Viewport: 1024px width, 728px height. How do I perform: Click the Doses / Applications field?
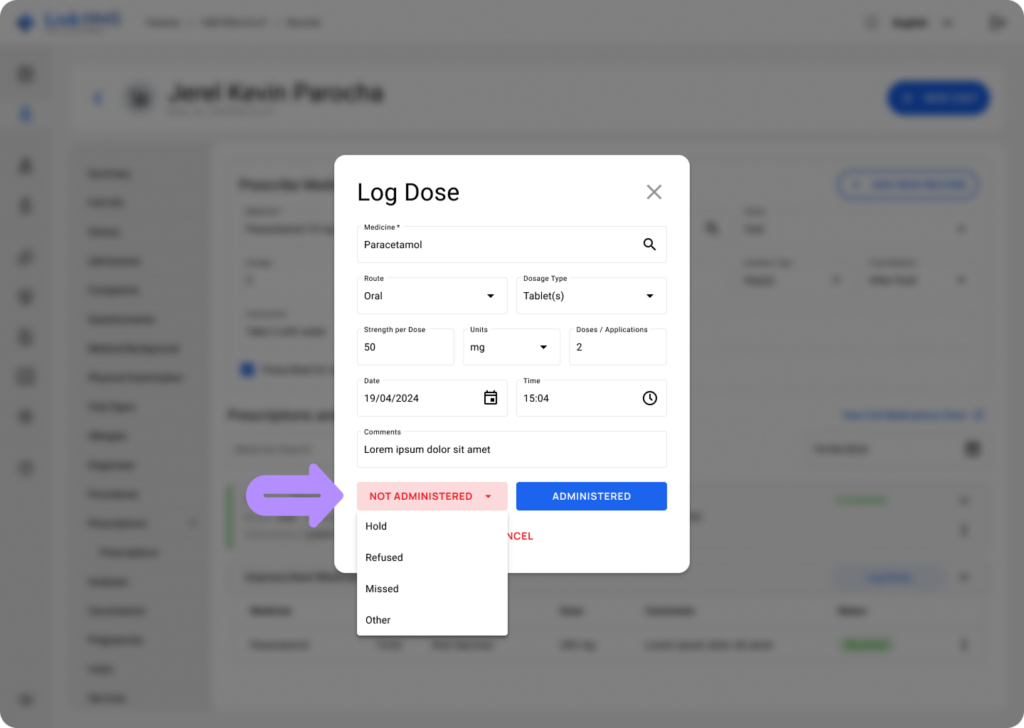click(x=617, y=348)
